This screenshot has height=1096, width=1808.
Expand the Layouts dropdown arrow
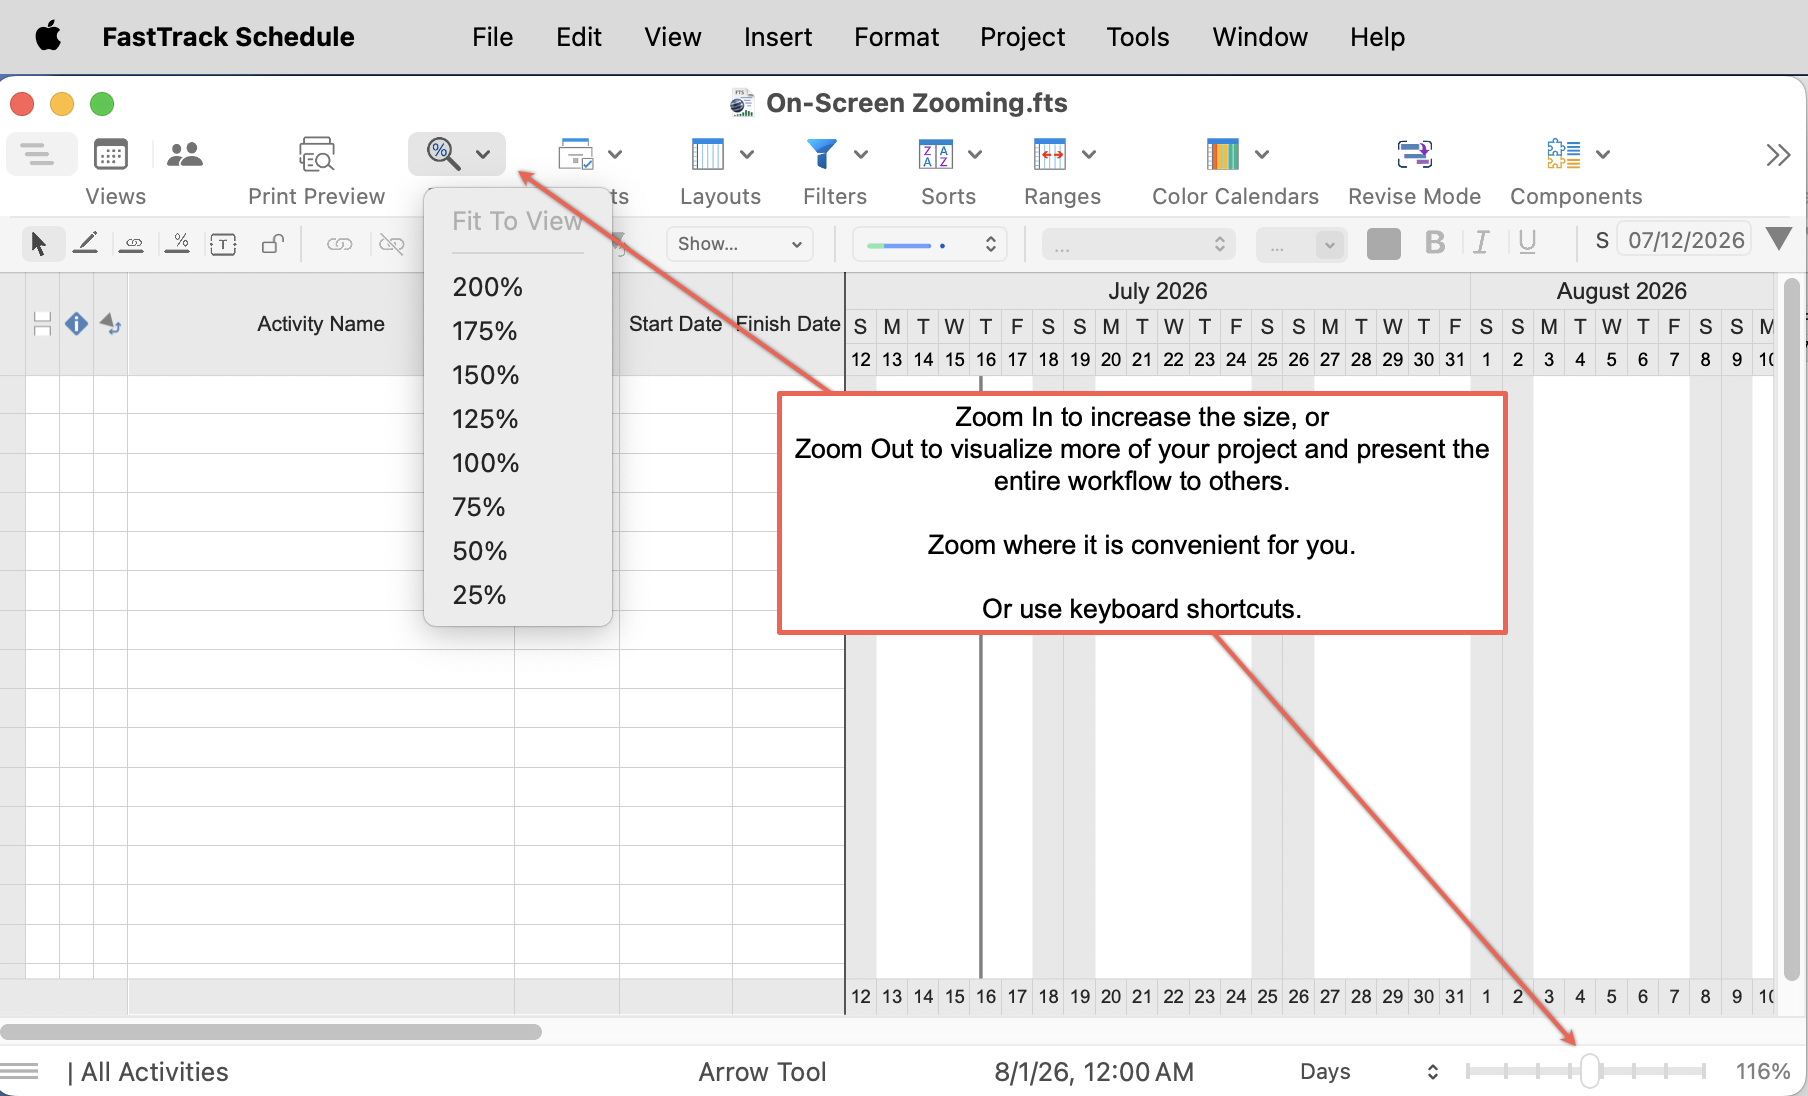[x=747, y=154]
